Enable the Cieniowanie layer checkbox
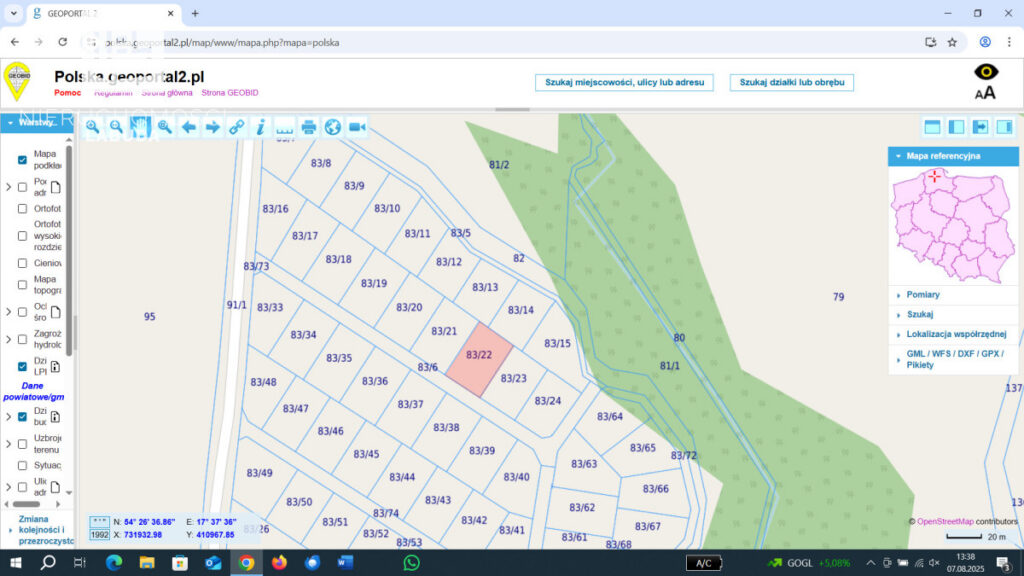1024x576 pixels. (x=22, y=263)
